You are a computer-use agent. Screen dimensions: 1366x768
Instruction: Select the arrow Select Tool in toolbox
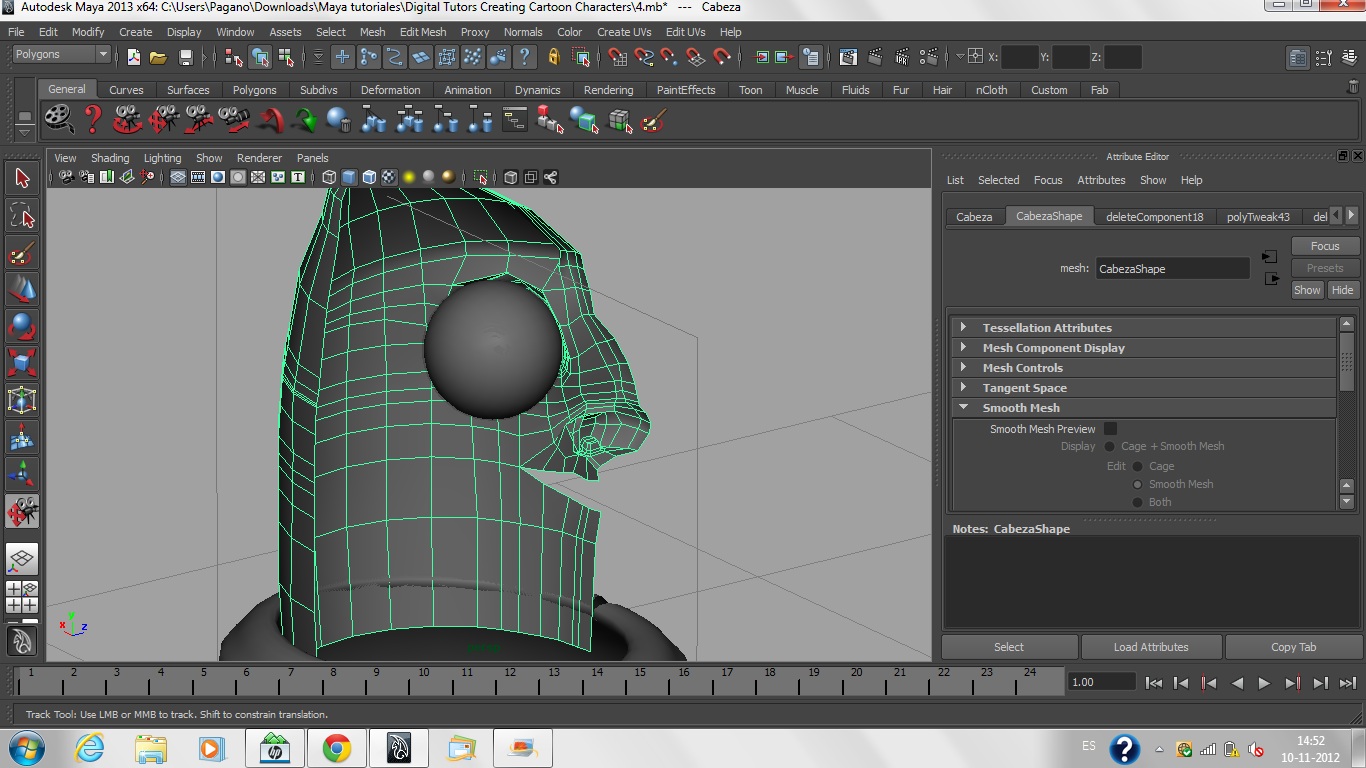22,179
